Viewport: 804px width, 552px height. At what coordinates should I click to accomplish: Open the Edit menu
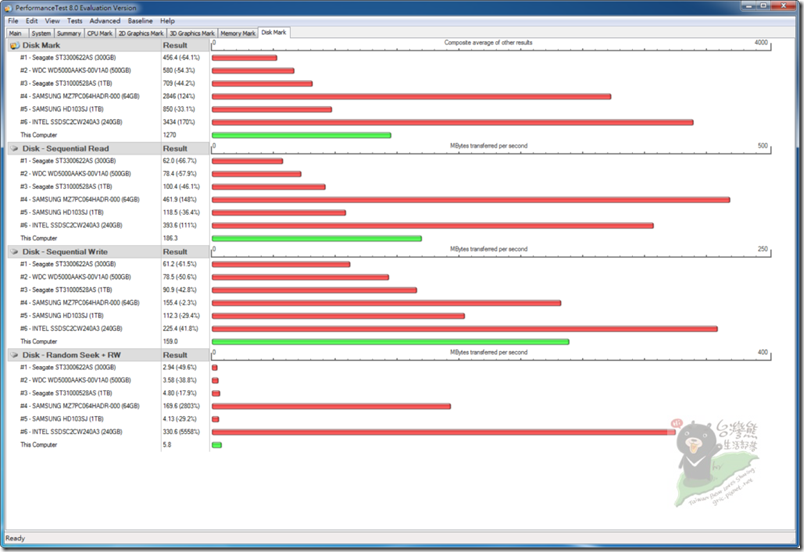(x=32, y=21)
